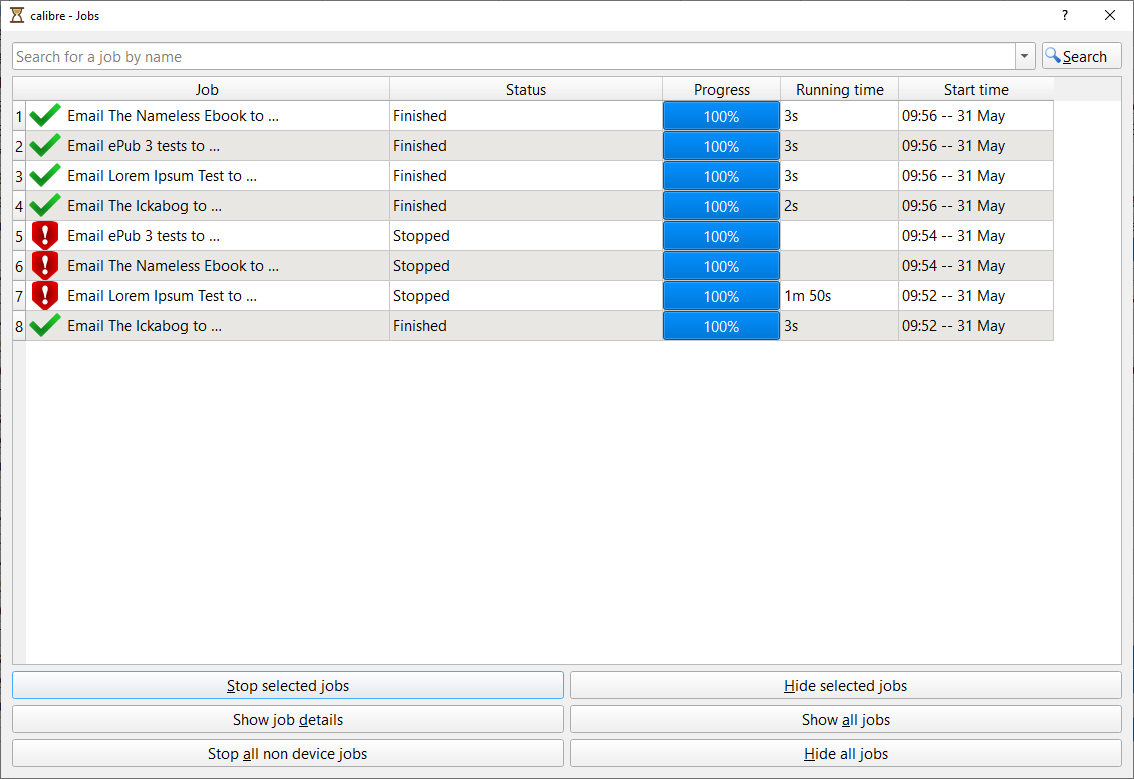Image resolution: width=1134 pixels, height=779 pixels.
Task: Click '09:52 -- 31 May' start time in row 7
Action: pos(953,296)
